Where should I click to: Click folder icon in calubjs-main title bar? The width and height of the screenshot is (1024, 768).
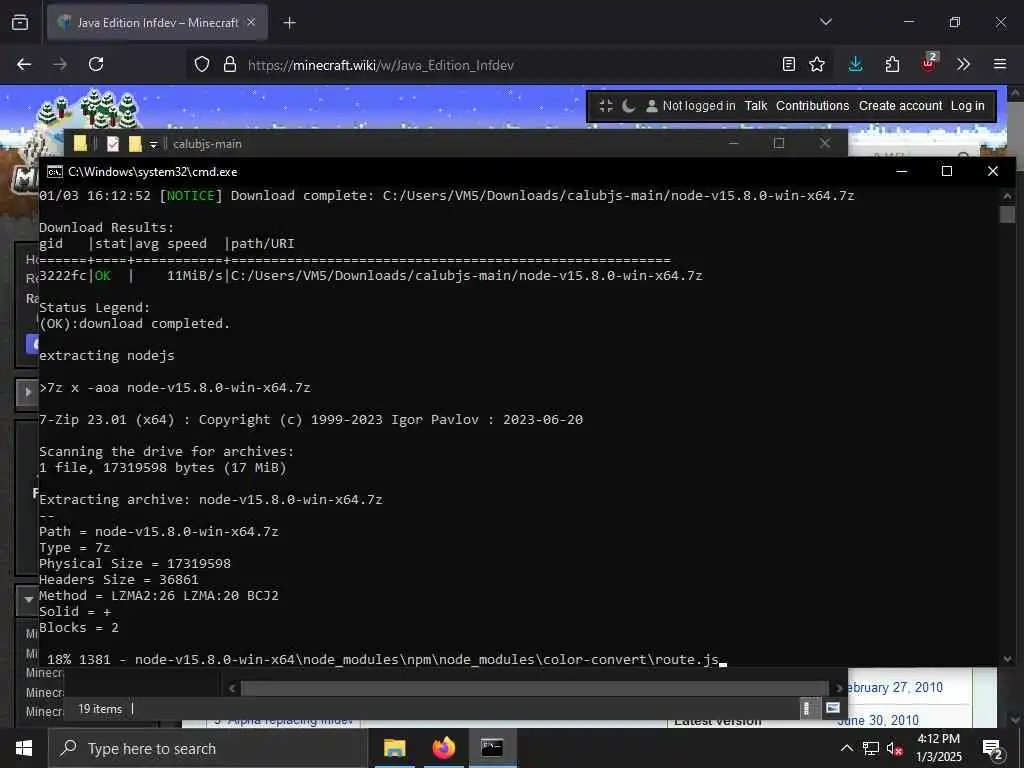(x=80, y=144)
